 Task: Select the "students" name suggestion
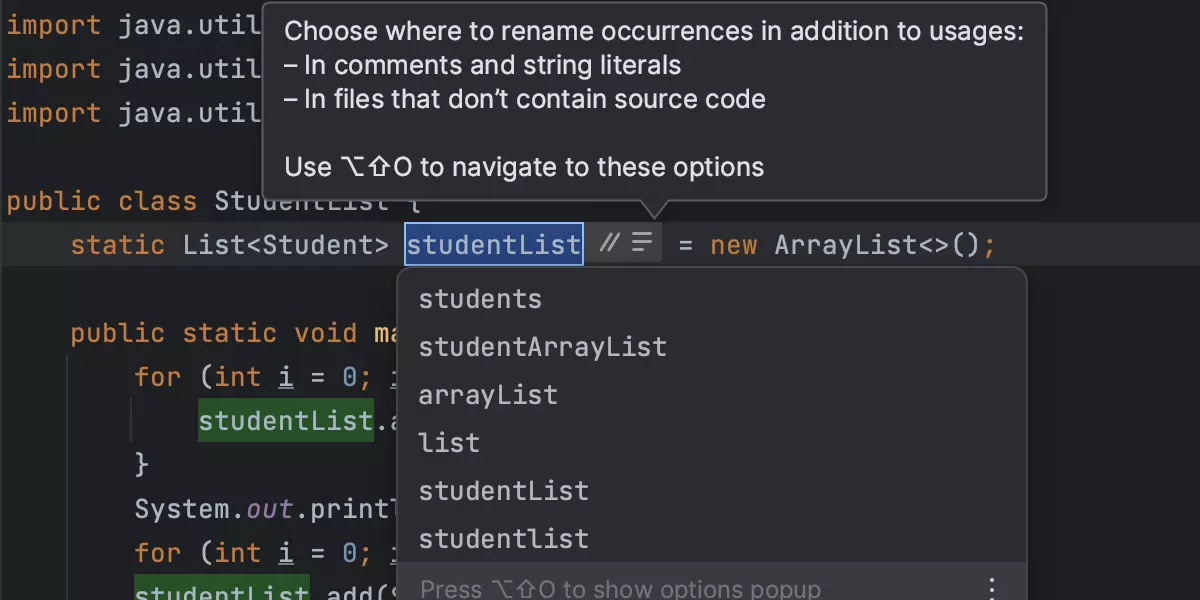[480, 299]
